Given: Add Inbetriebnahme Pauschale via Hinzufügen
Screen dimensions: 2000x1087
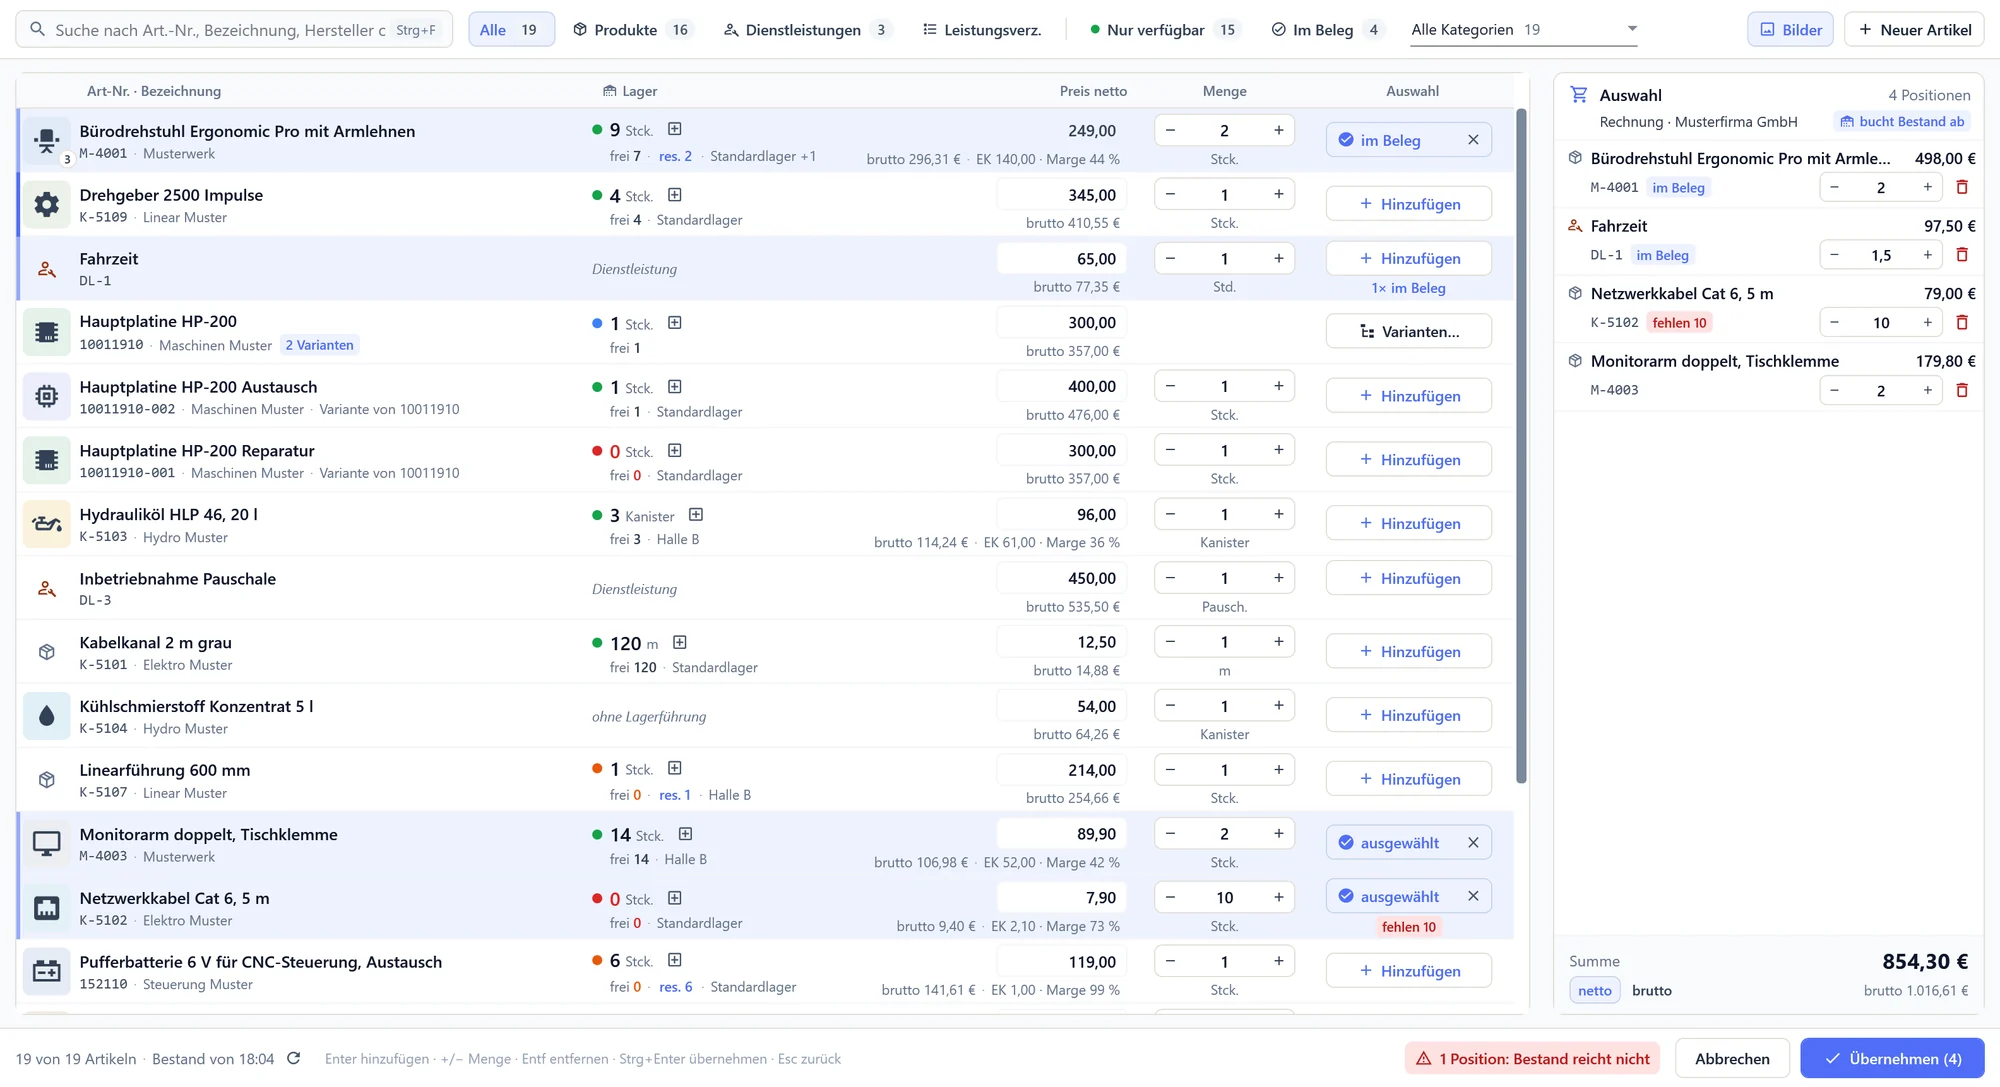Looking at the screenshot, I should click(x=1408, y=578).
